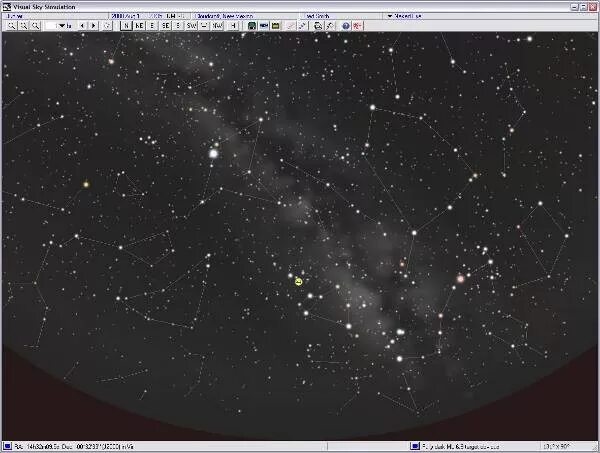The height and width of the screenshot is (453, 600).
Task: Step time forward with right arrow
Action: coord(93,26)
